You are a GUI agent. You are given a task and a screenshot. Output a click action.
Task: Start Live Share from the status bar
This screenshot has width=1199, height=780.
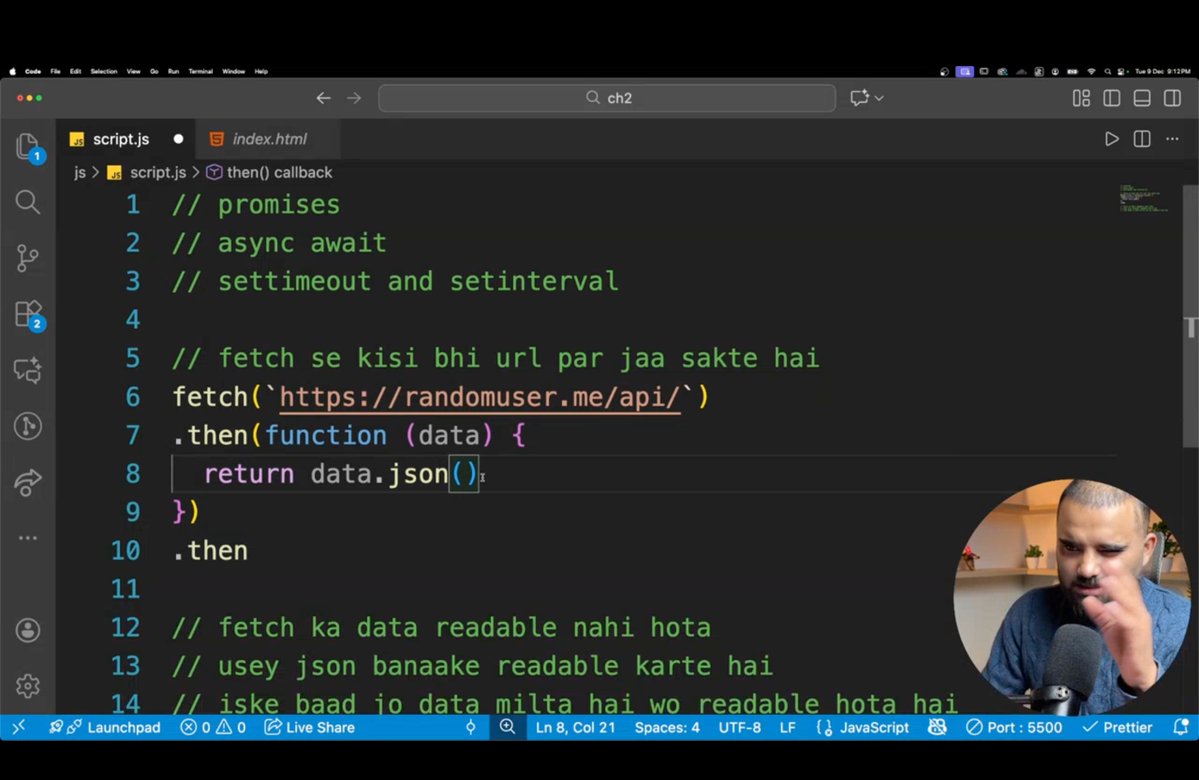309,727
